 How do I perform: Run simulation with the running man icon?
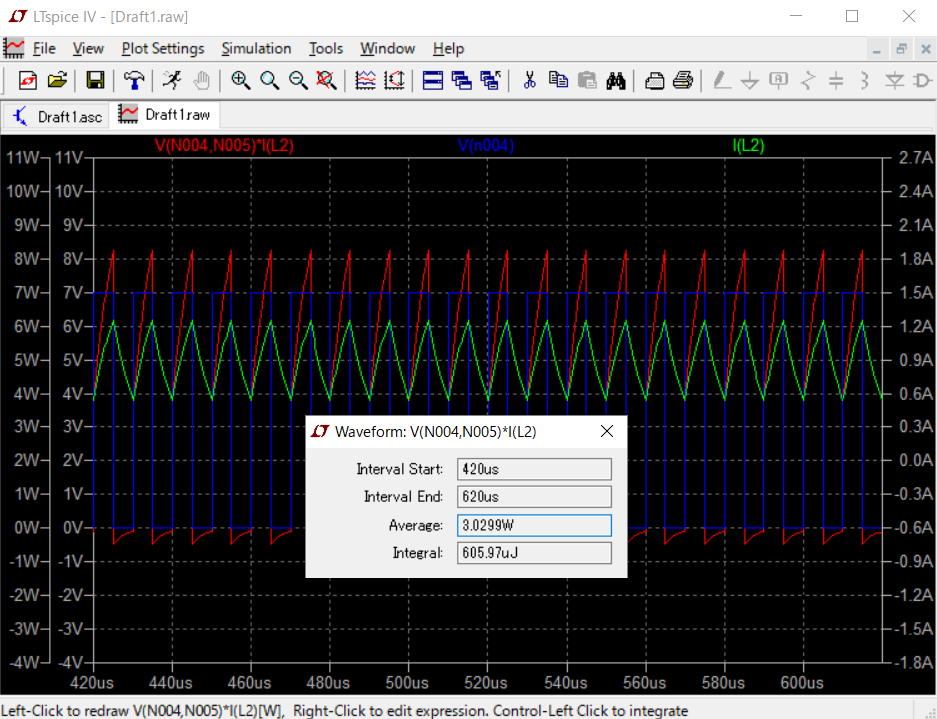(x=172, y=80)
